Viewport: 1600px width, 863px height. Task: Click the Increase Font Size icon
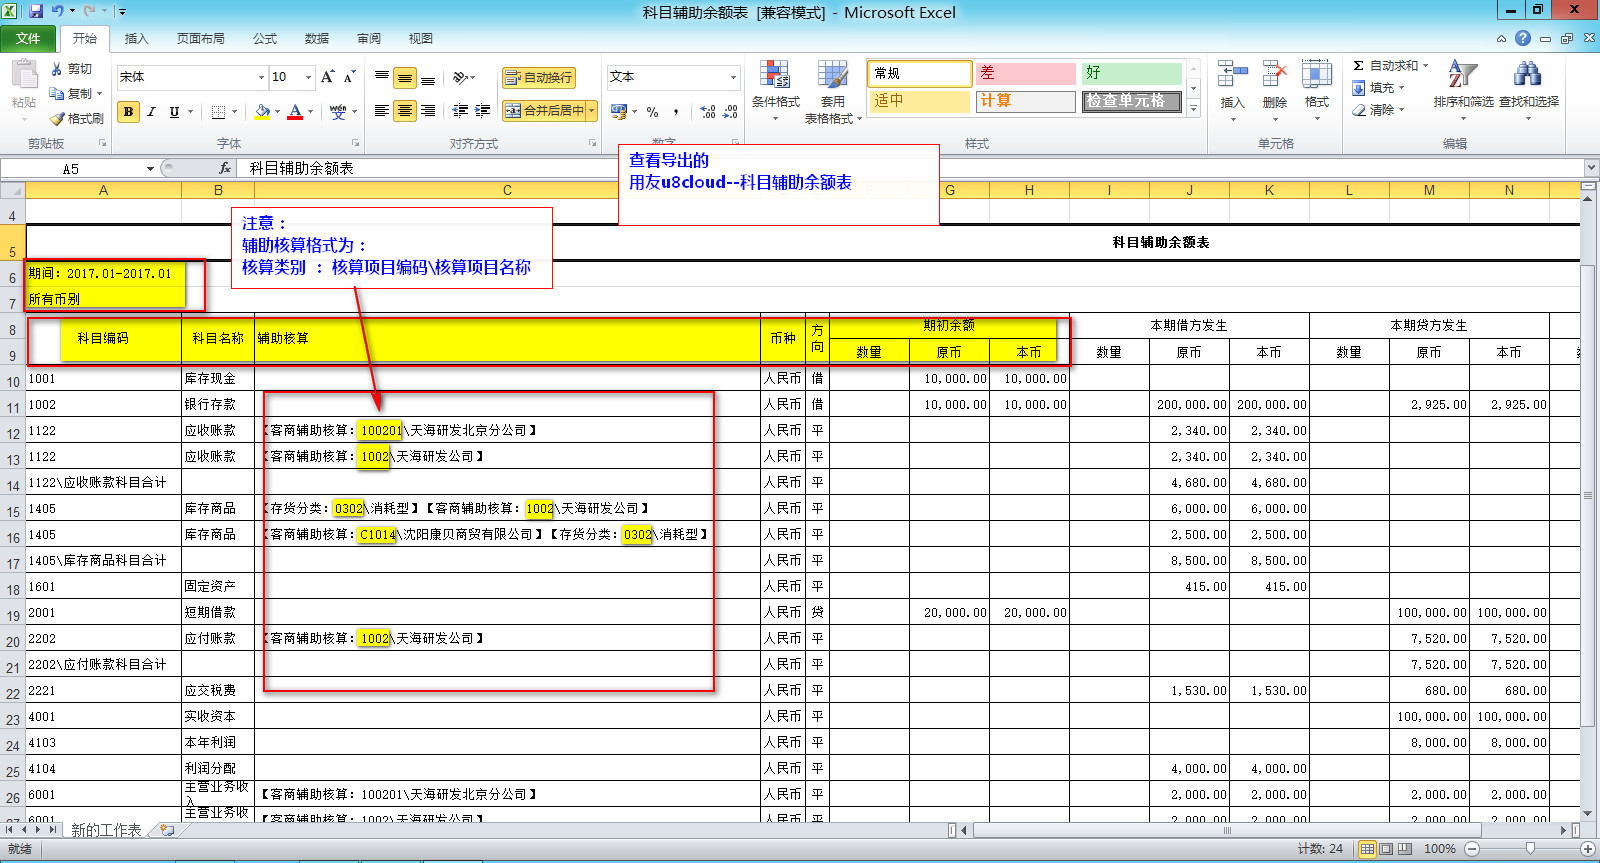click(x=327, y=77)
